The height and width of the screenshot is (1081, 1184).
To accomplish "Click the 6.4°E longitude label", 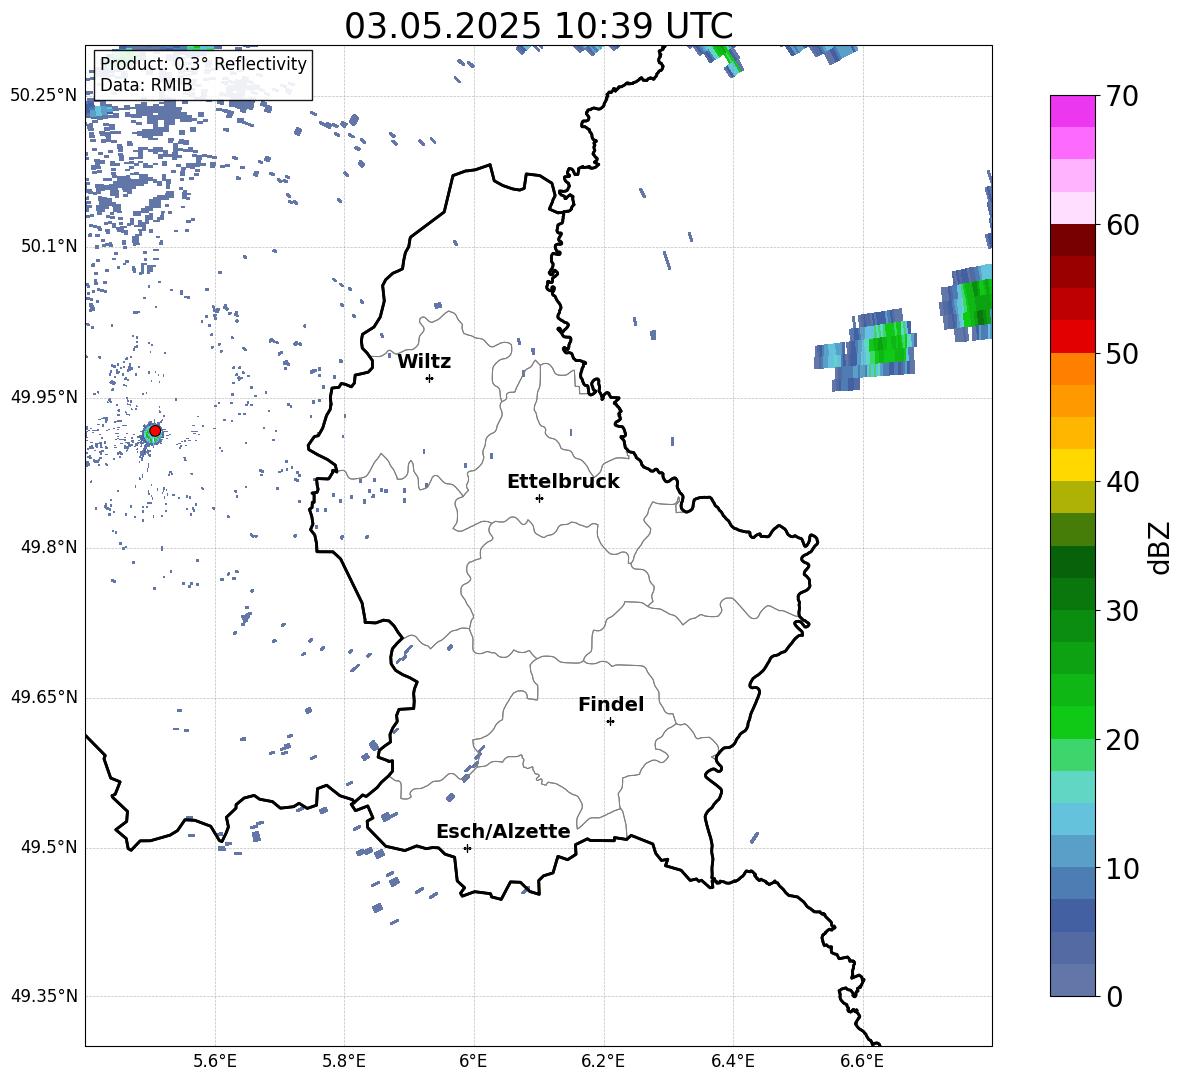I will tap(732, 1061).
